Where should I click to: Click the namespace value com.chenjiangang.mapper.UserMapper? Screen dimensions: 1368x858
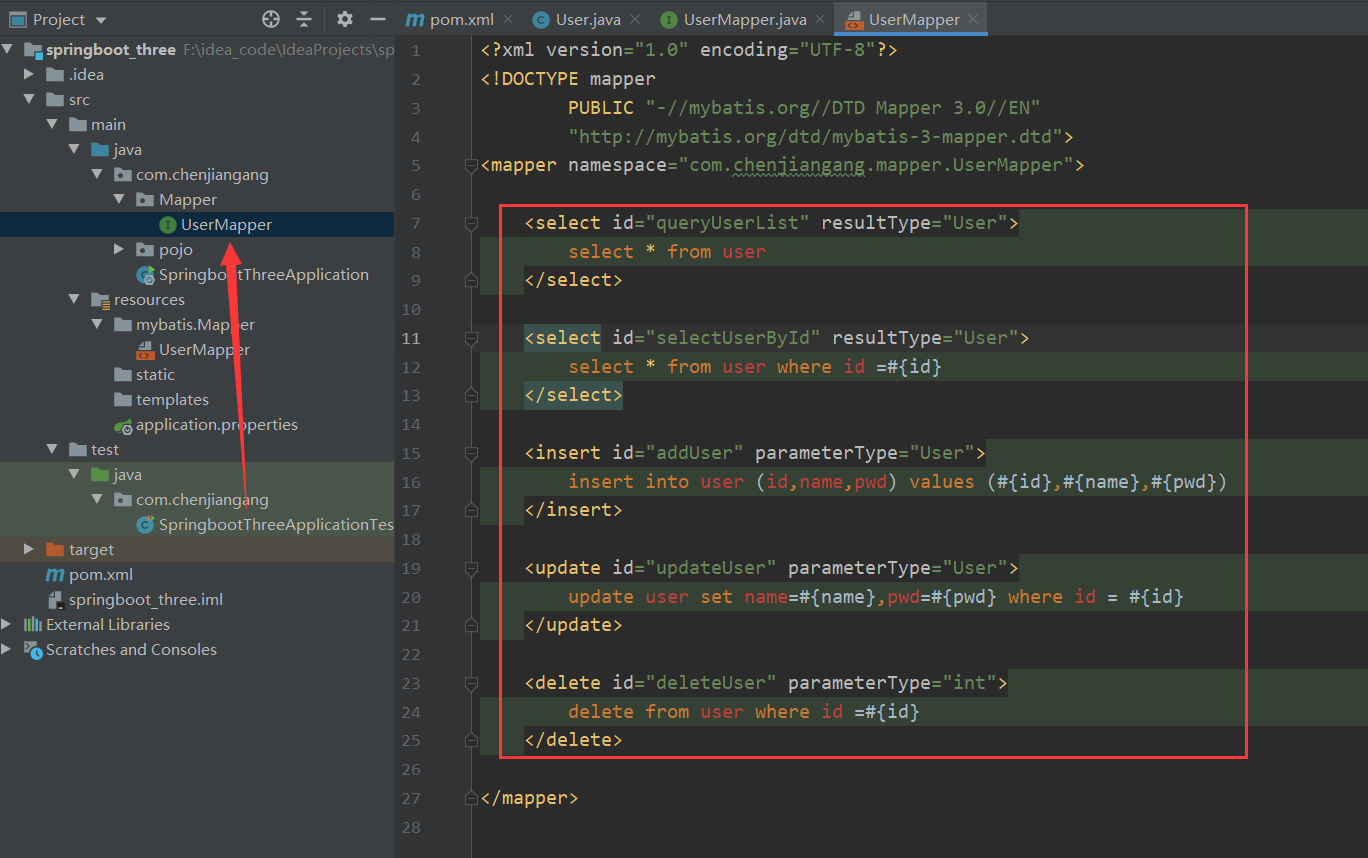point(876,165)
